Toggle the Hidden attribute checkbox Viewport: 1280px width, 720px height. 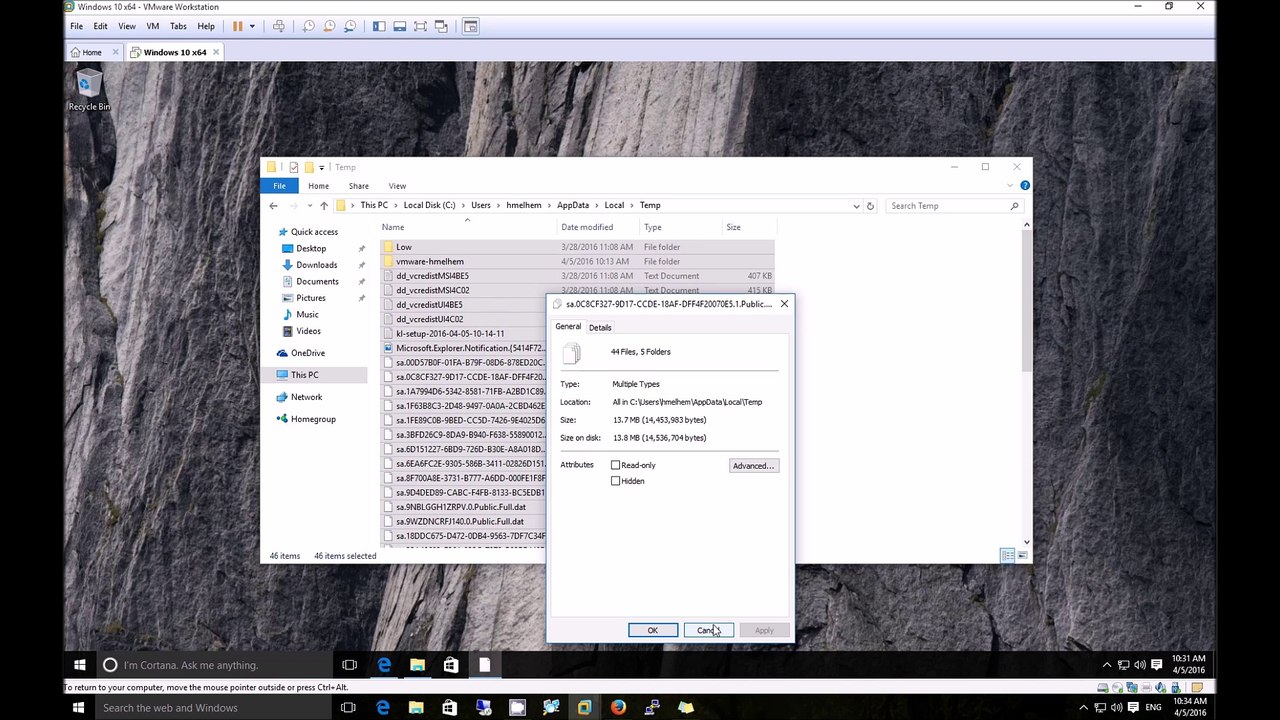[x=616, y=481]
